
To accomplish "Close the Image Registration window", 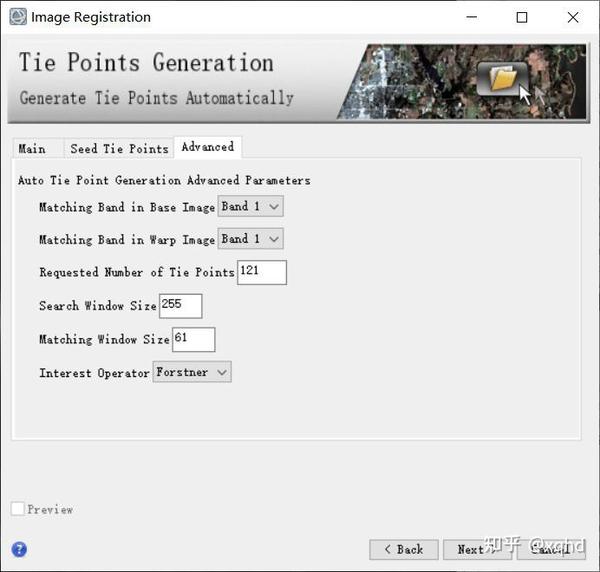I will 572,17.
